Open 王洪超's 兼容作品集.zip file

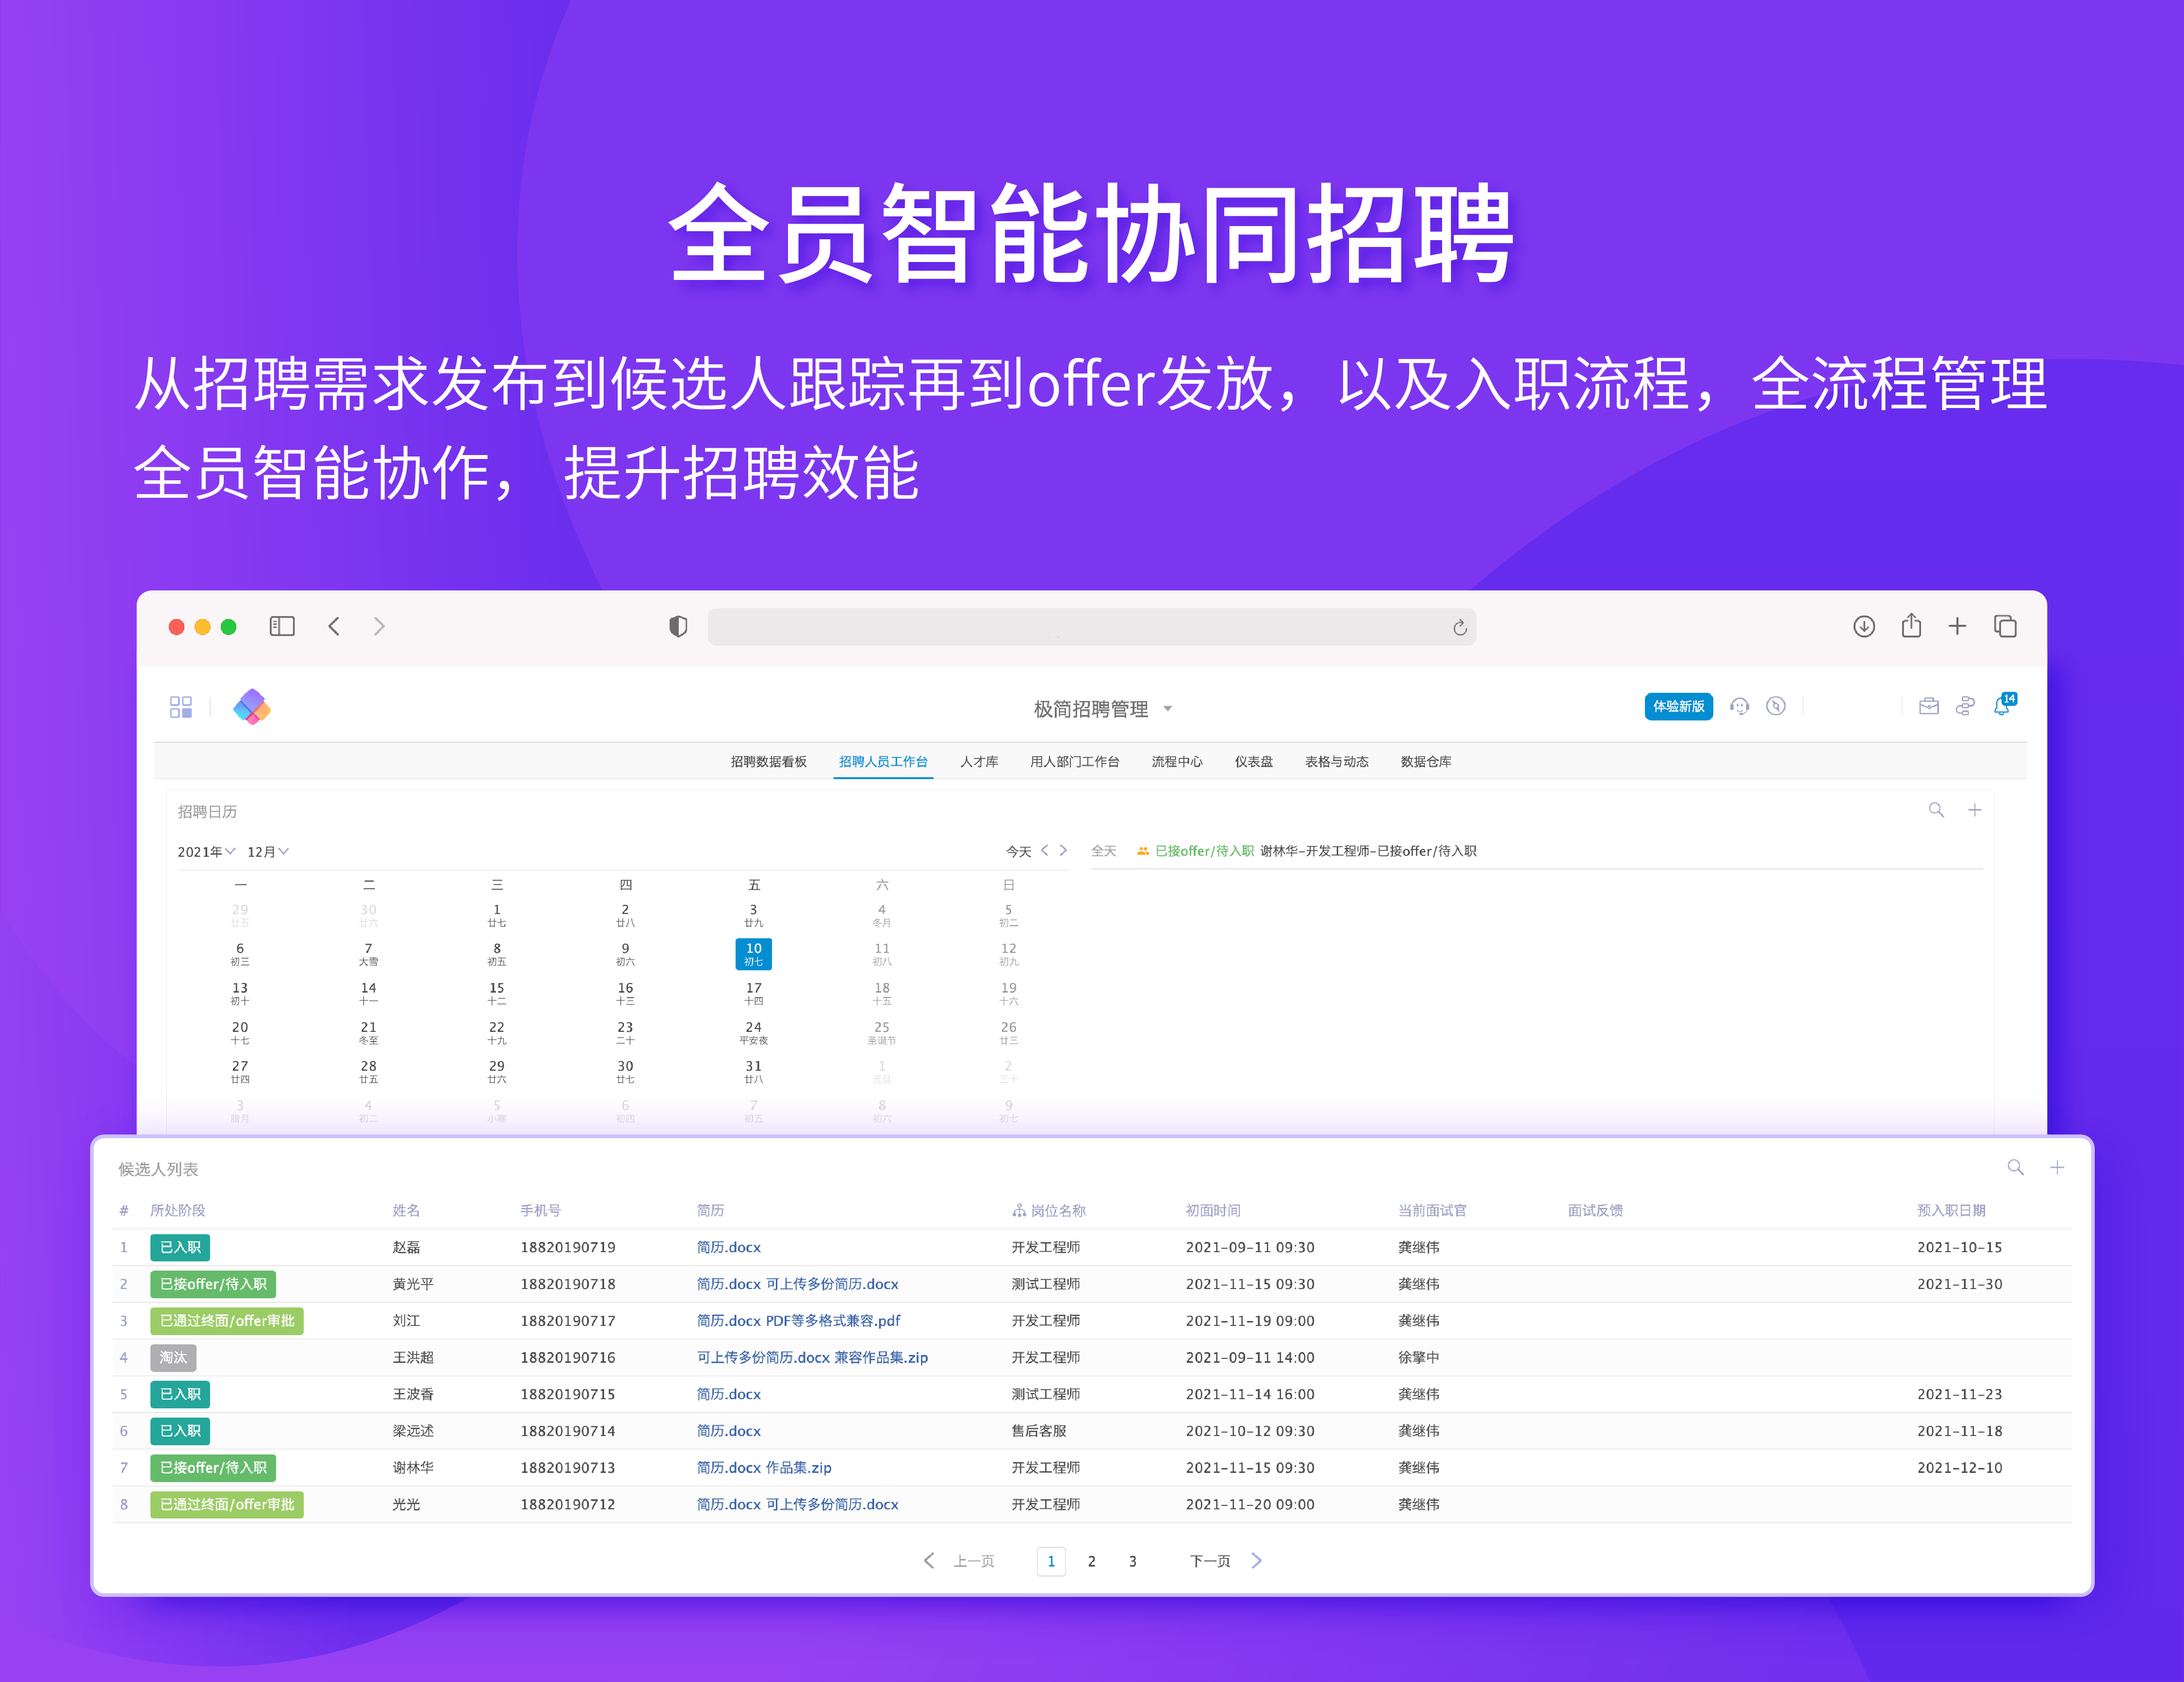(x=881, y=1357)
